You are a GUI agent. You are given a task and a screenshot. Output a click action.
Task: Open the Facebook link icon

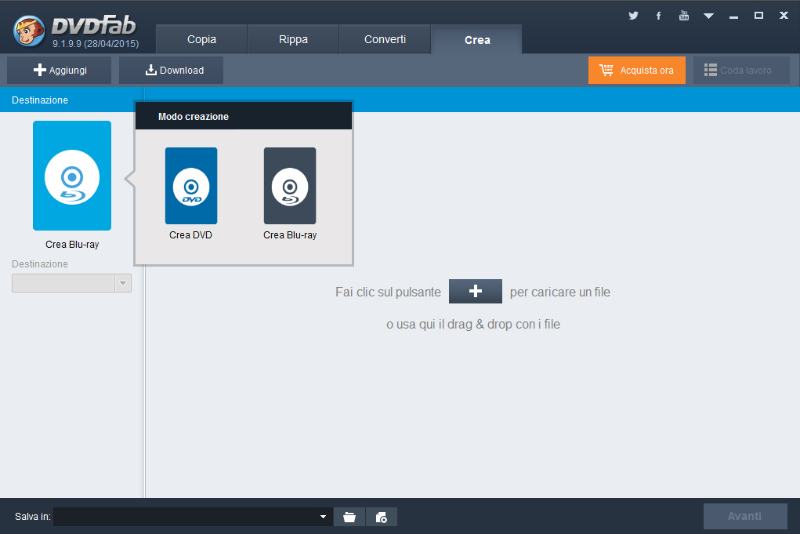[658, 16]
